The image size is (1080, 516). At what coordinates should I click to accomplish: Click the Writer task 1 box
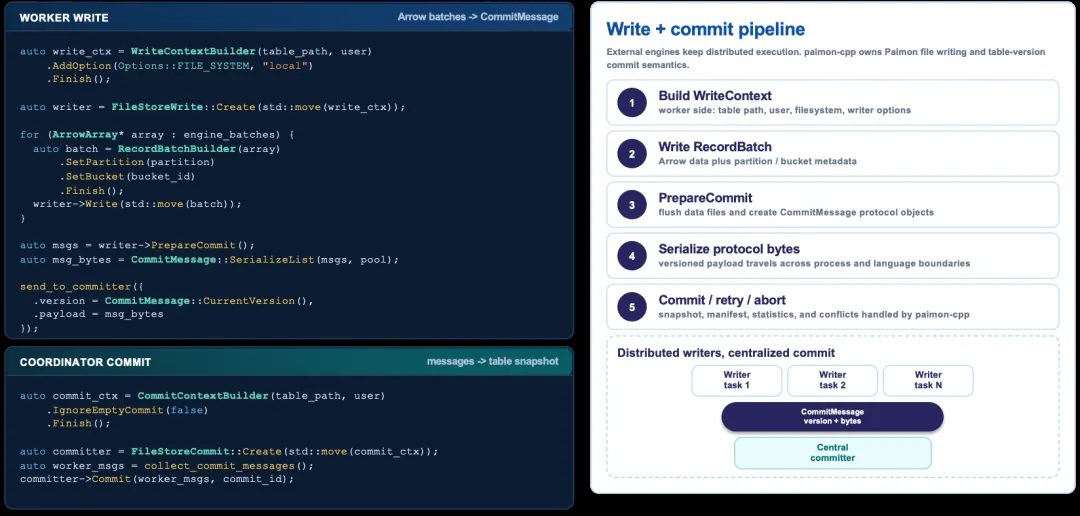(x=736, y=380)
